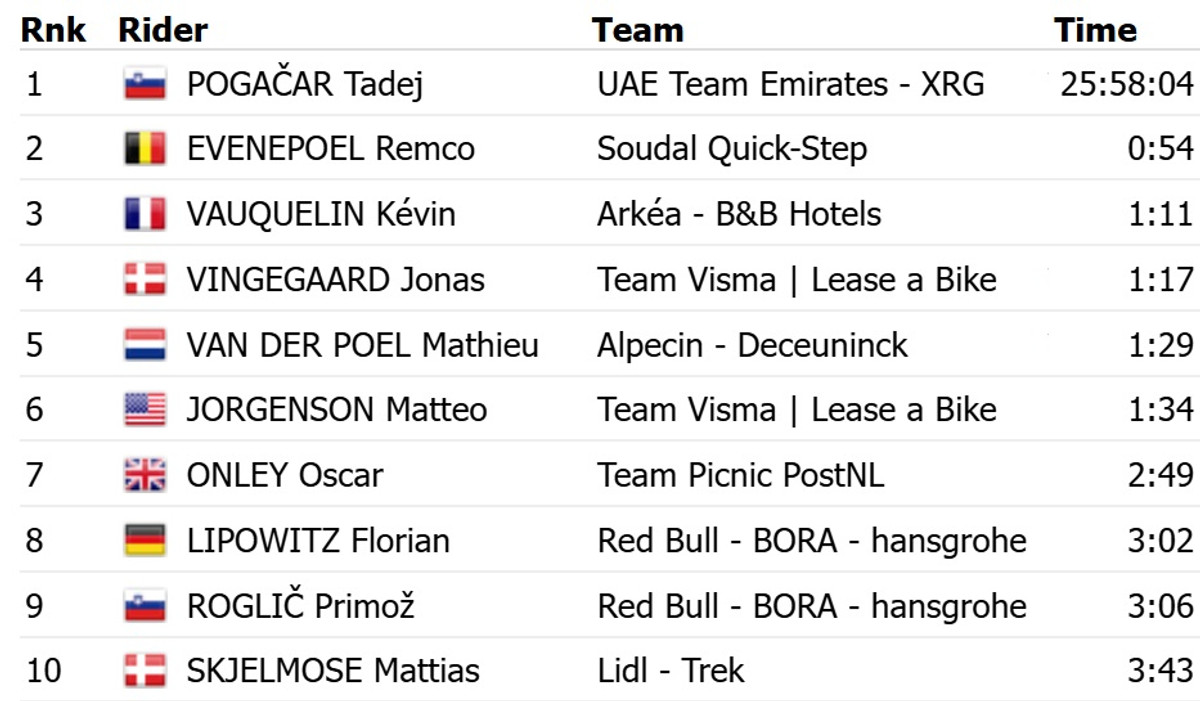The width and height of the screenshot is (1200, 701).
Task: Click the Team column header
Action: coord(637,30)
